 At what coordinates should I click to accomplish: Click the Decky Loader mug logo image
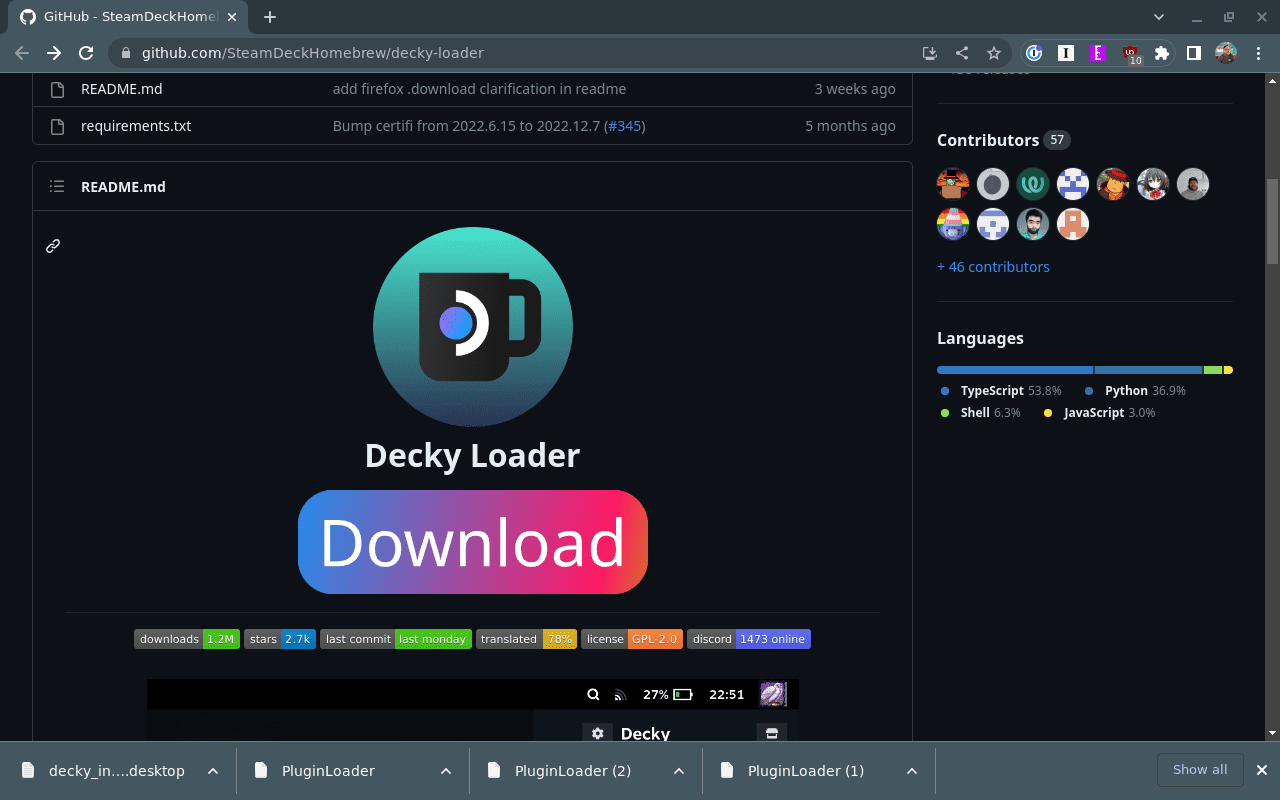tap(473, 327)
